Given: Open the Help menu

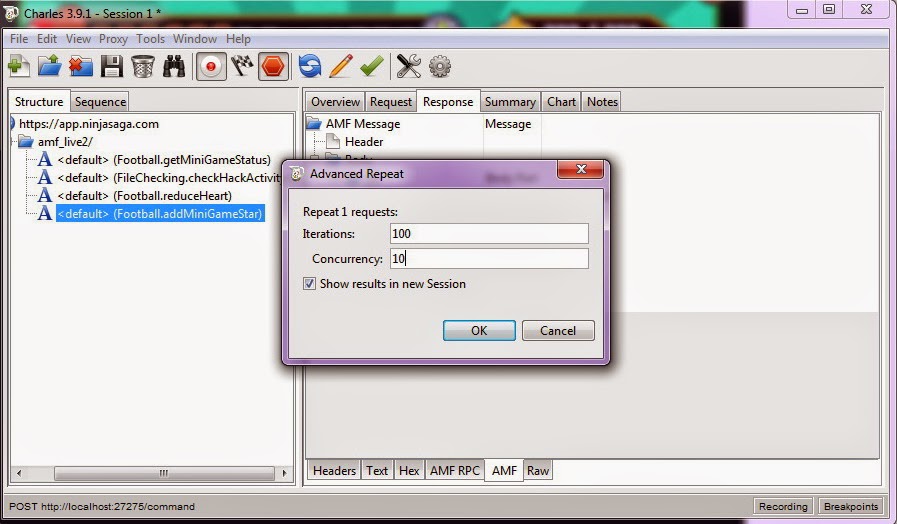Looking at the screenshot, I should [238, 39].
